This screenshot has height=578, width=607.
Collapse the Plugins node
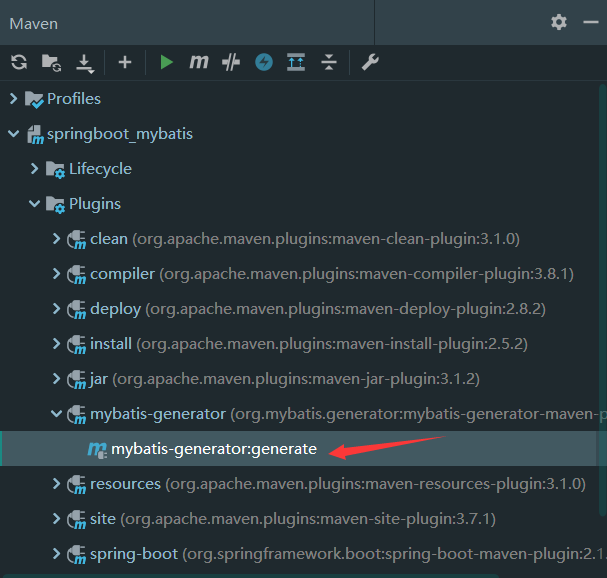click(x=34, y=204)
